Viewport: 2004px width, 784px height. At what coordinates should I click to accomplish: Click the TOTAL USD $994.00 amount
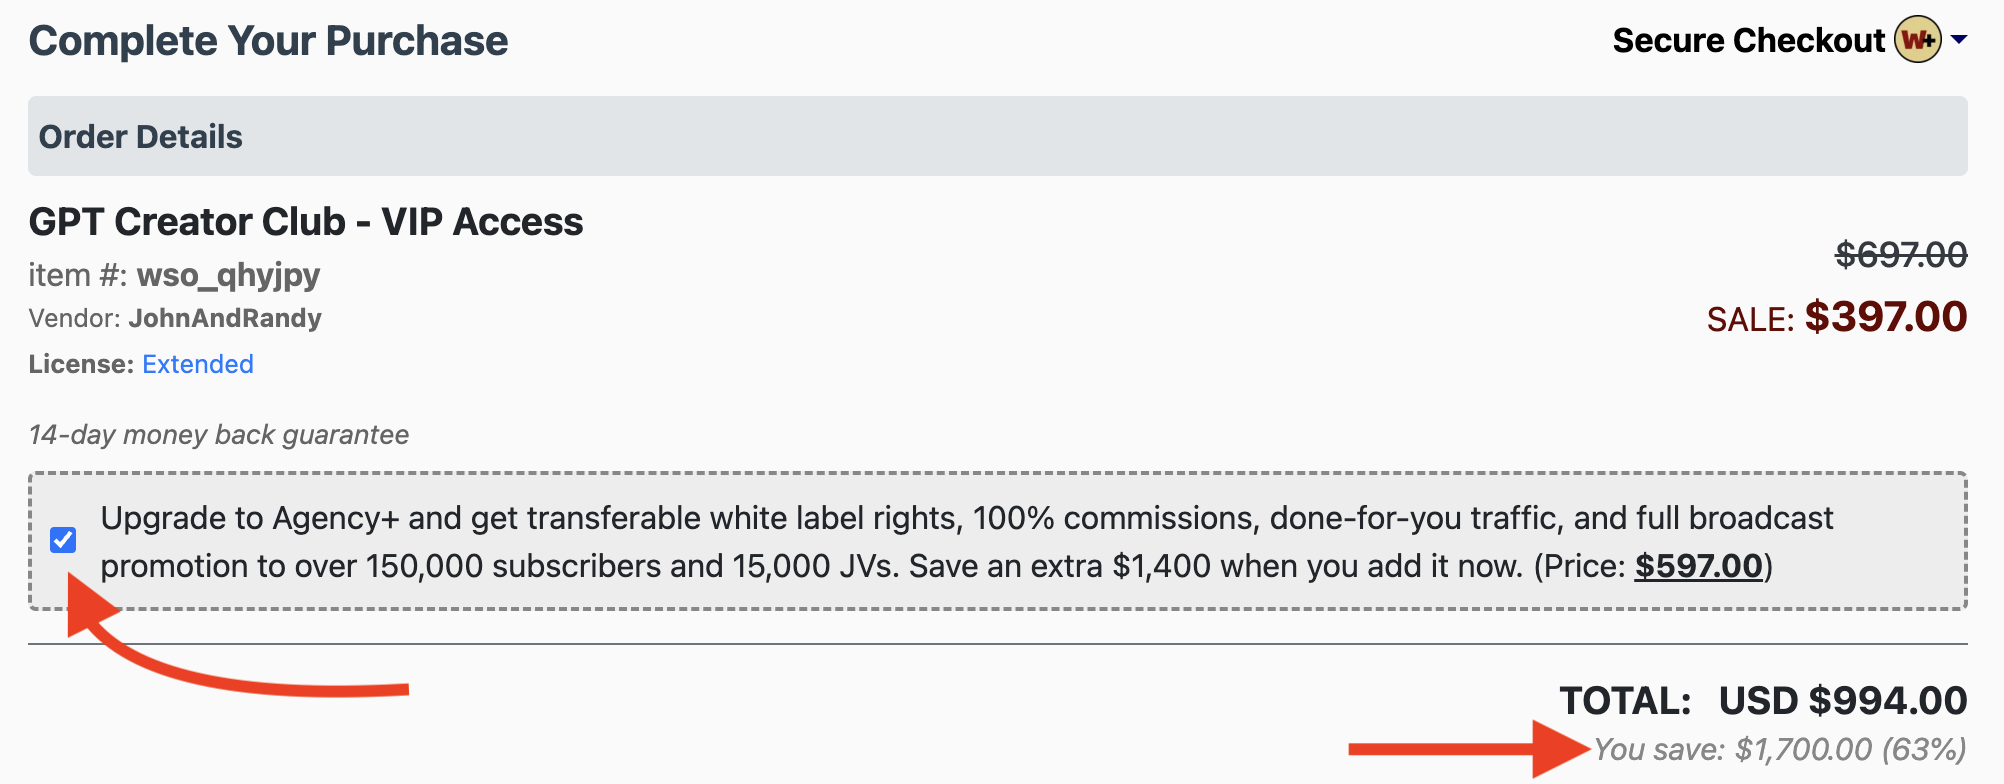click(1842, 701)
